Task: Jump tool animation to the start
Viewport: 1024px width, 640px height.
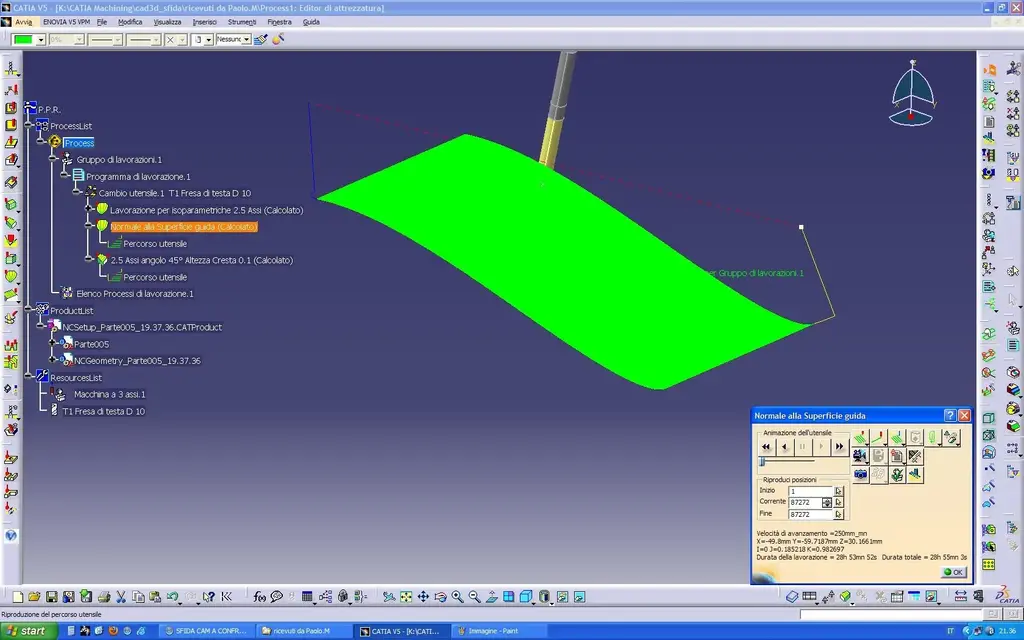Action: tap(767, 446)
